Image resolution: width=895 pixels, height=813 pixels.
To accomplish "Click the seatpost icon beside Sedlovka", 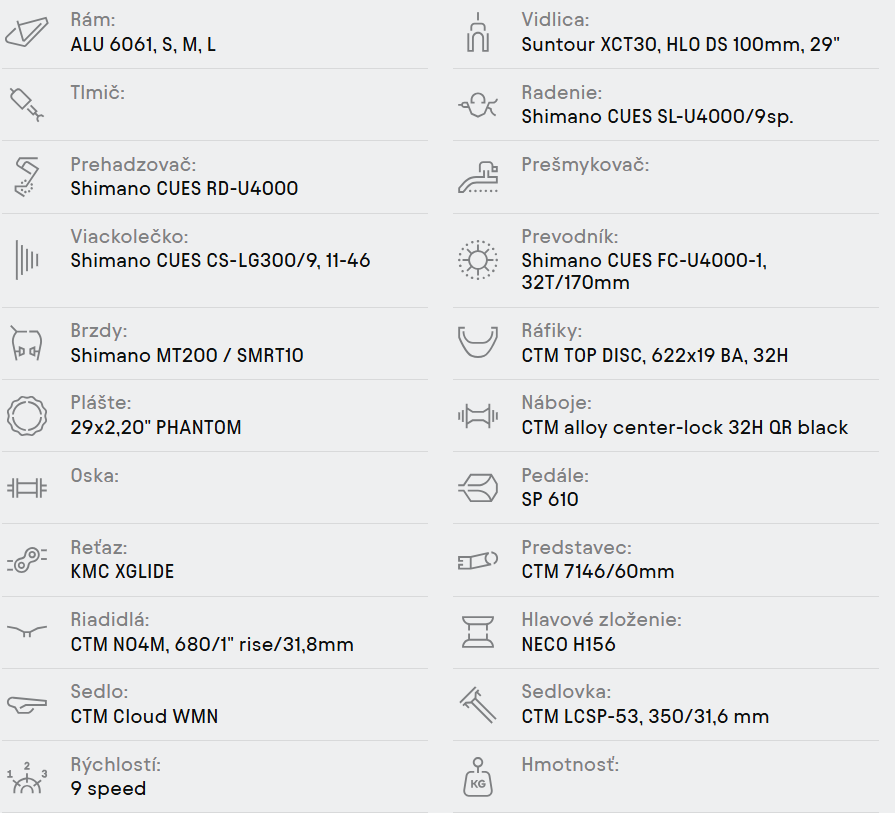I will click(478, 705).
